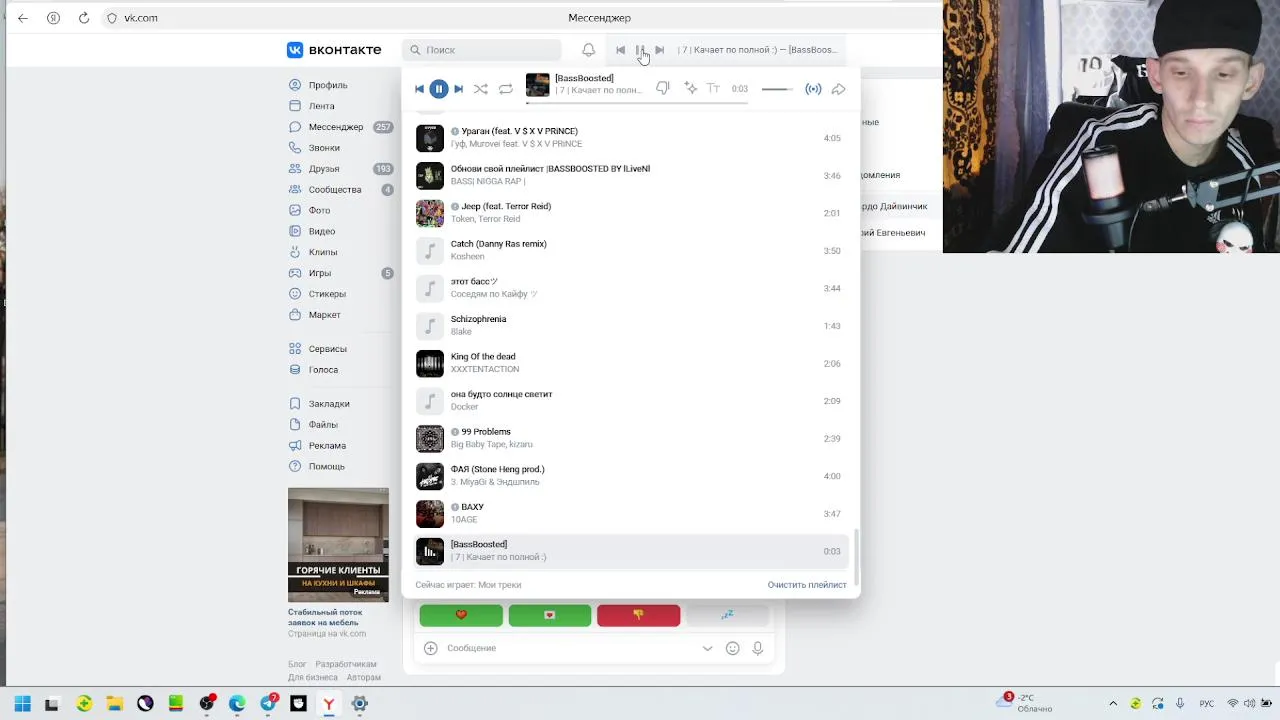Click the Сервисы sidebar icon

[x=295, y=349]
